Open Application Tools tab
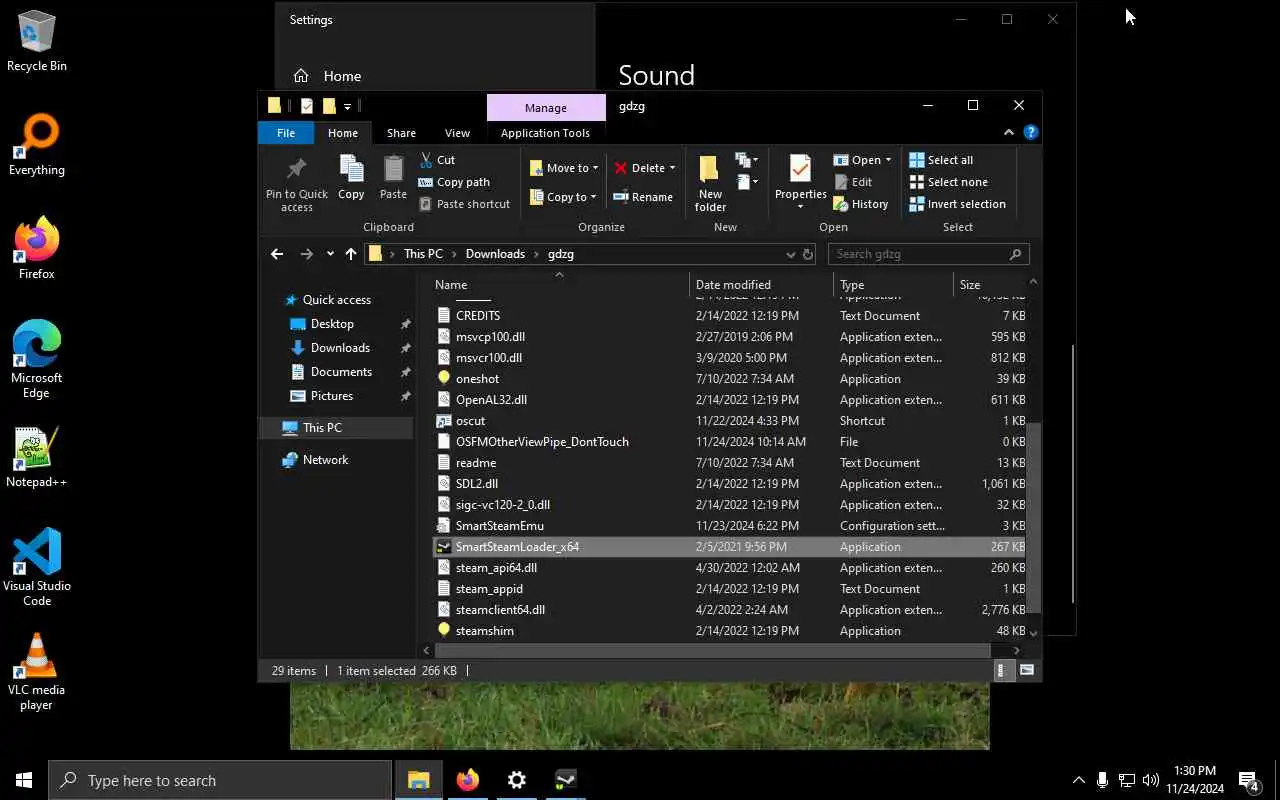This screenshot has width=1280, height=800. coord(545,133)
